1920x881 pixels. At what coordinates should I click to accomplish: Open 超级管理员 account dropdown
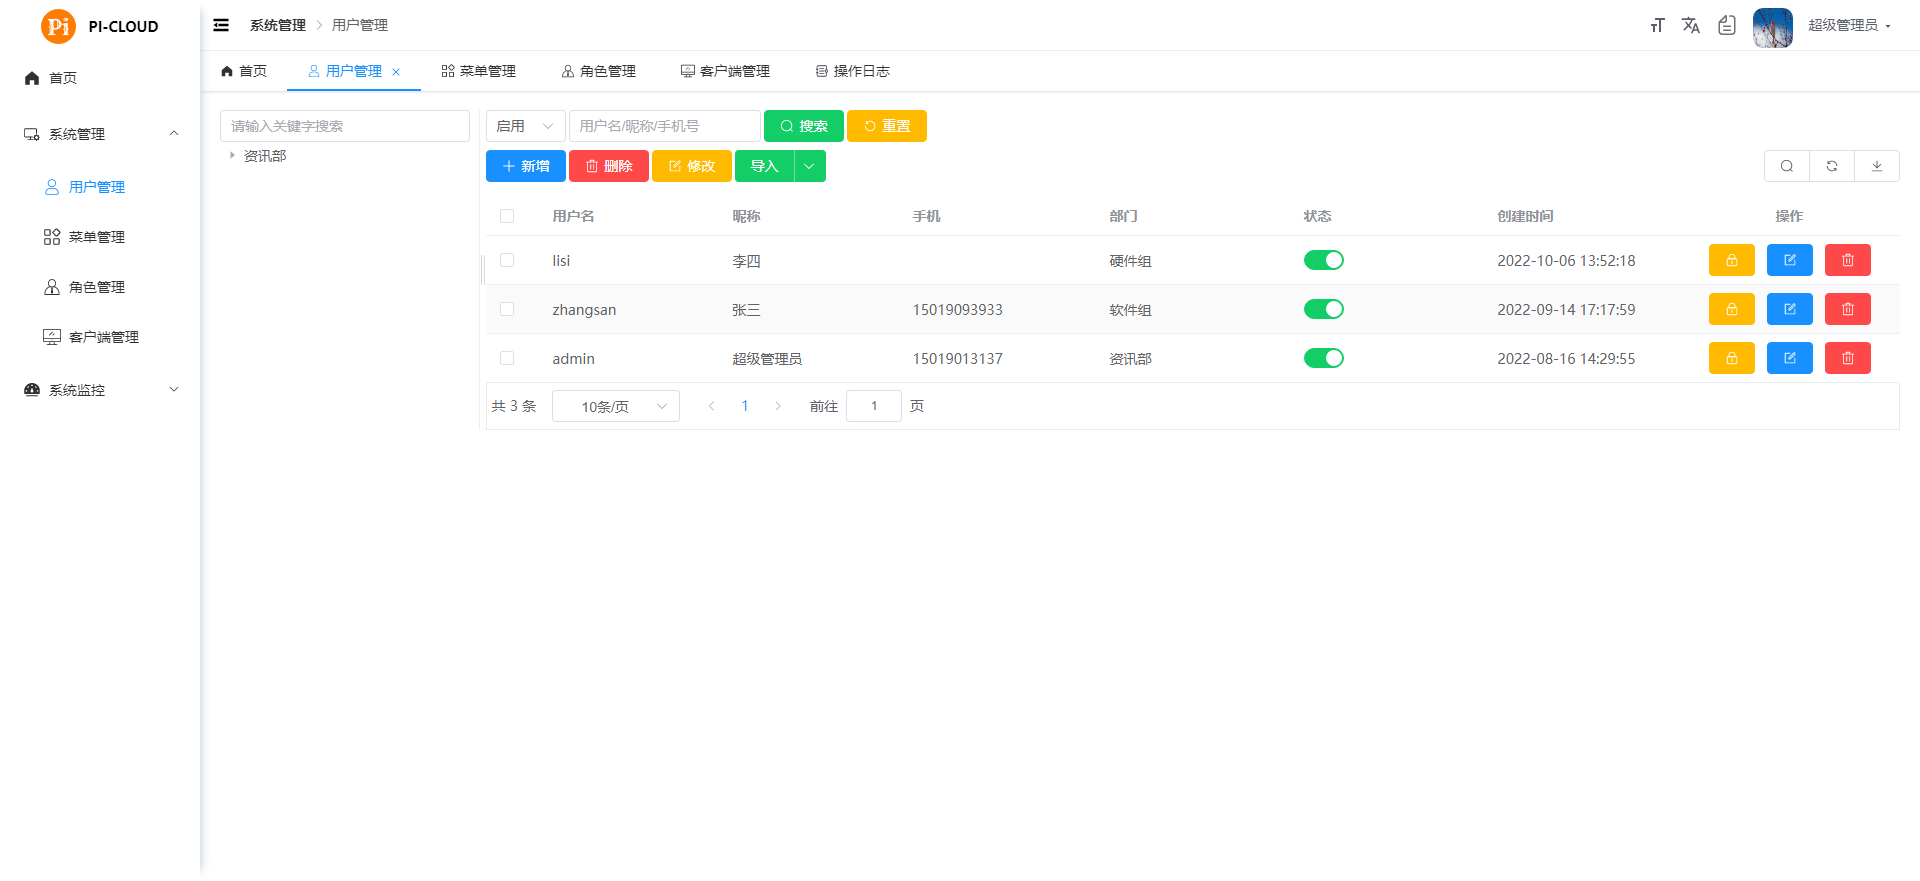point(1849,25)
